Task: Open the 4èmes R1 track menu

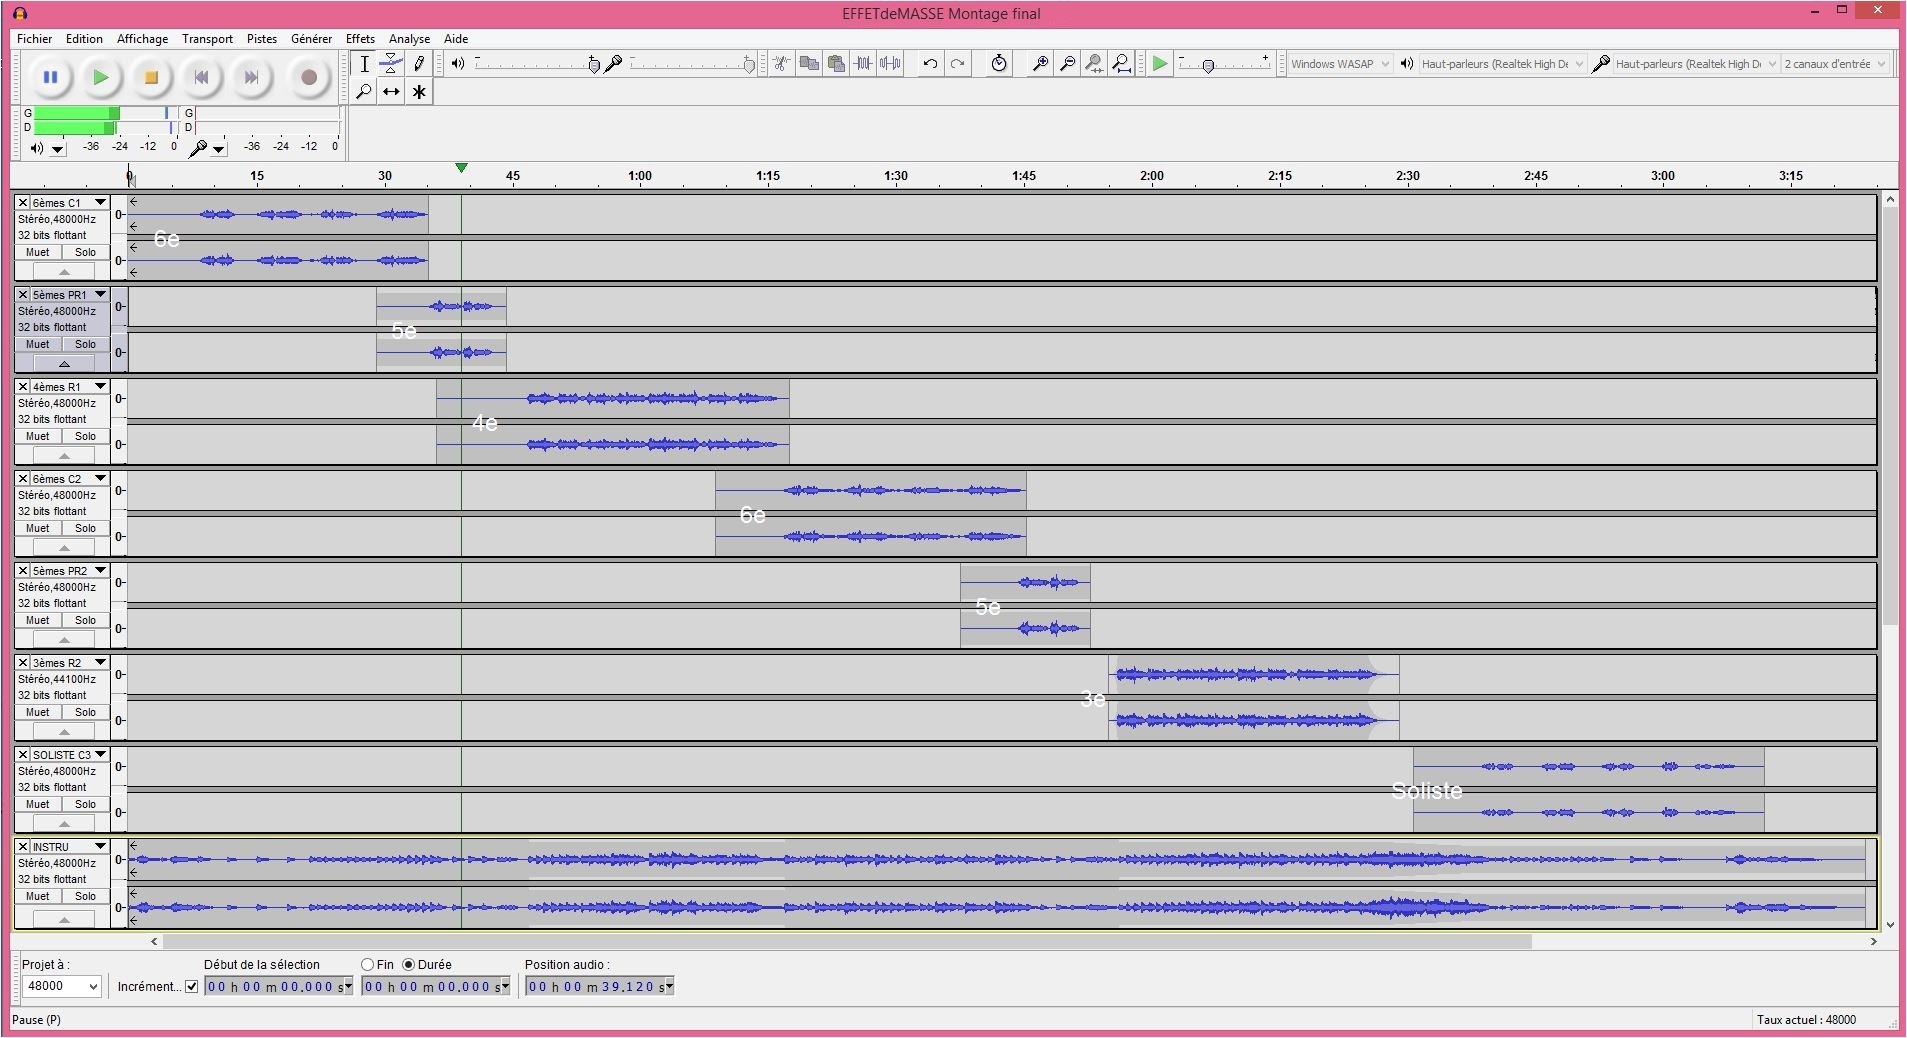Action: [100, 387]
